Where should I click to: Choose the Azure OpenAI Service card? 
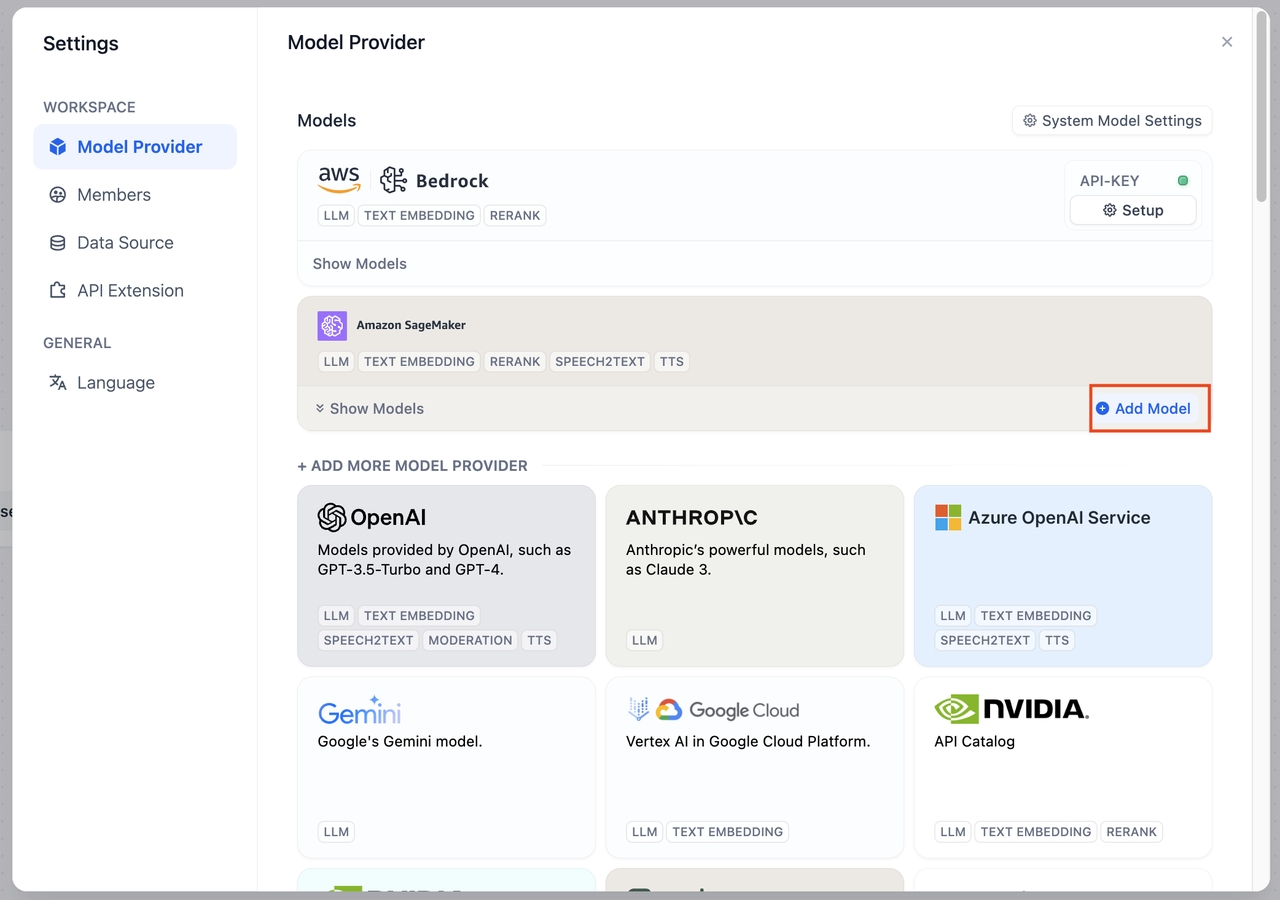[x=1062, y=575]
